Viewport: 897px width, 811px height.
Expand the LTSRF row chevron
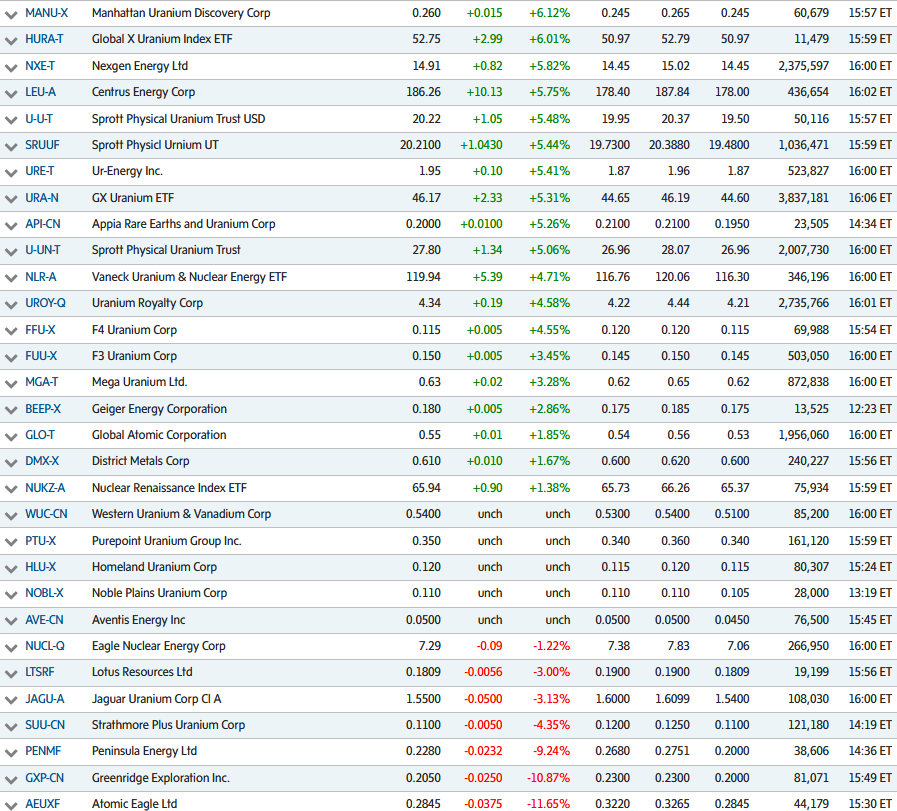pos(11,673)
